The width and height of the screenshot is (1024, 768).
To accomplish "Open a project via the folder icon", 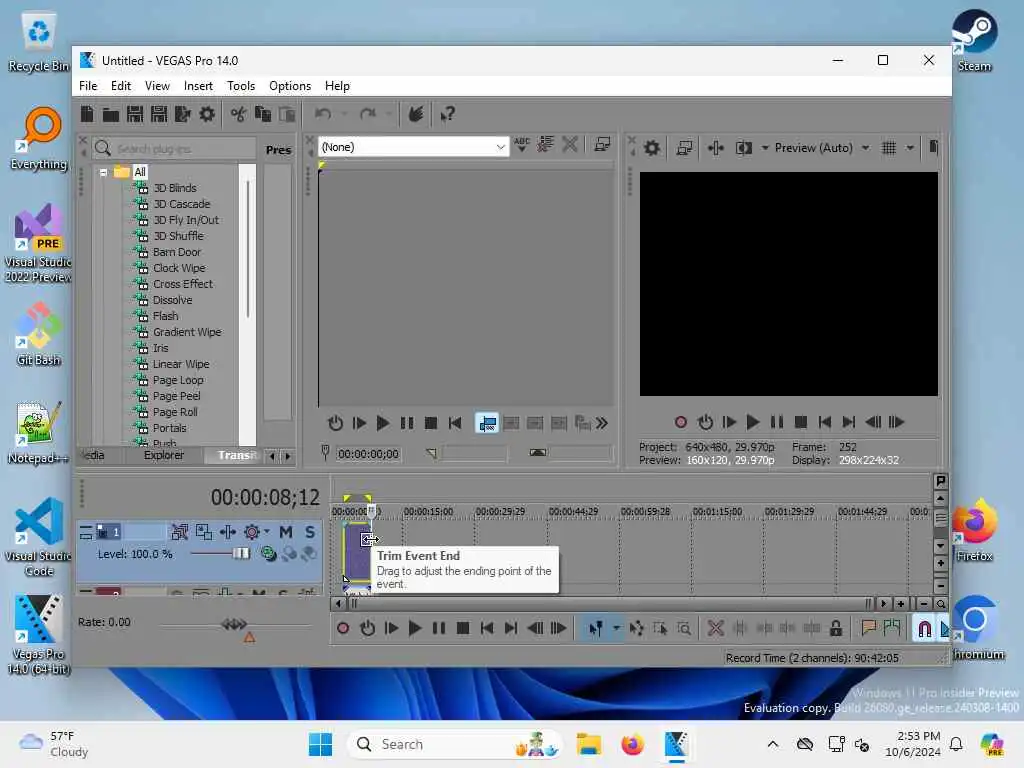I will coord(111,115).
